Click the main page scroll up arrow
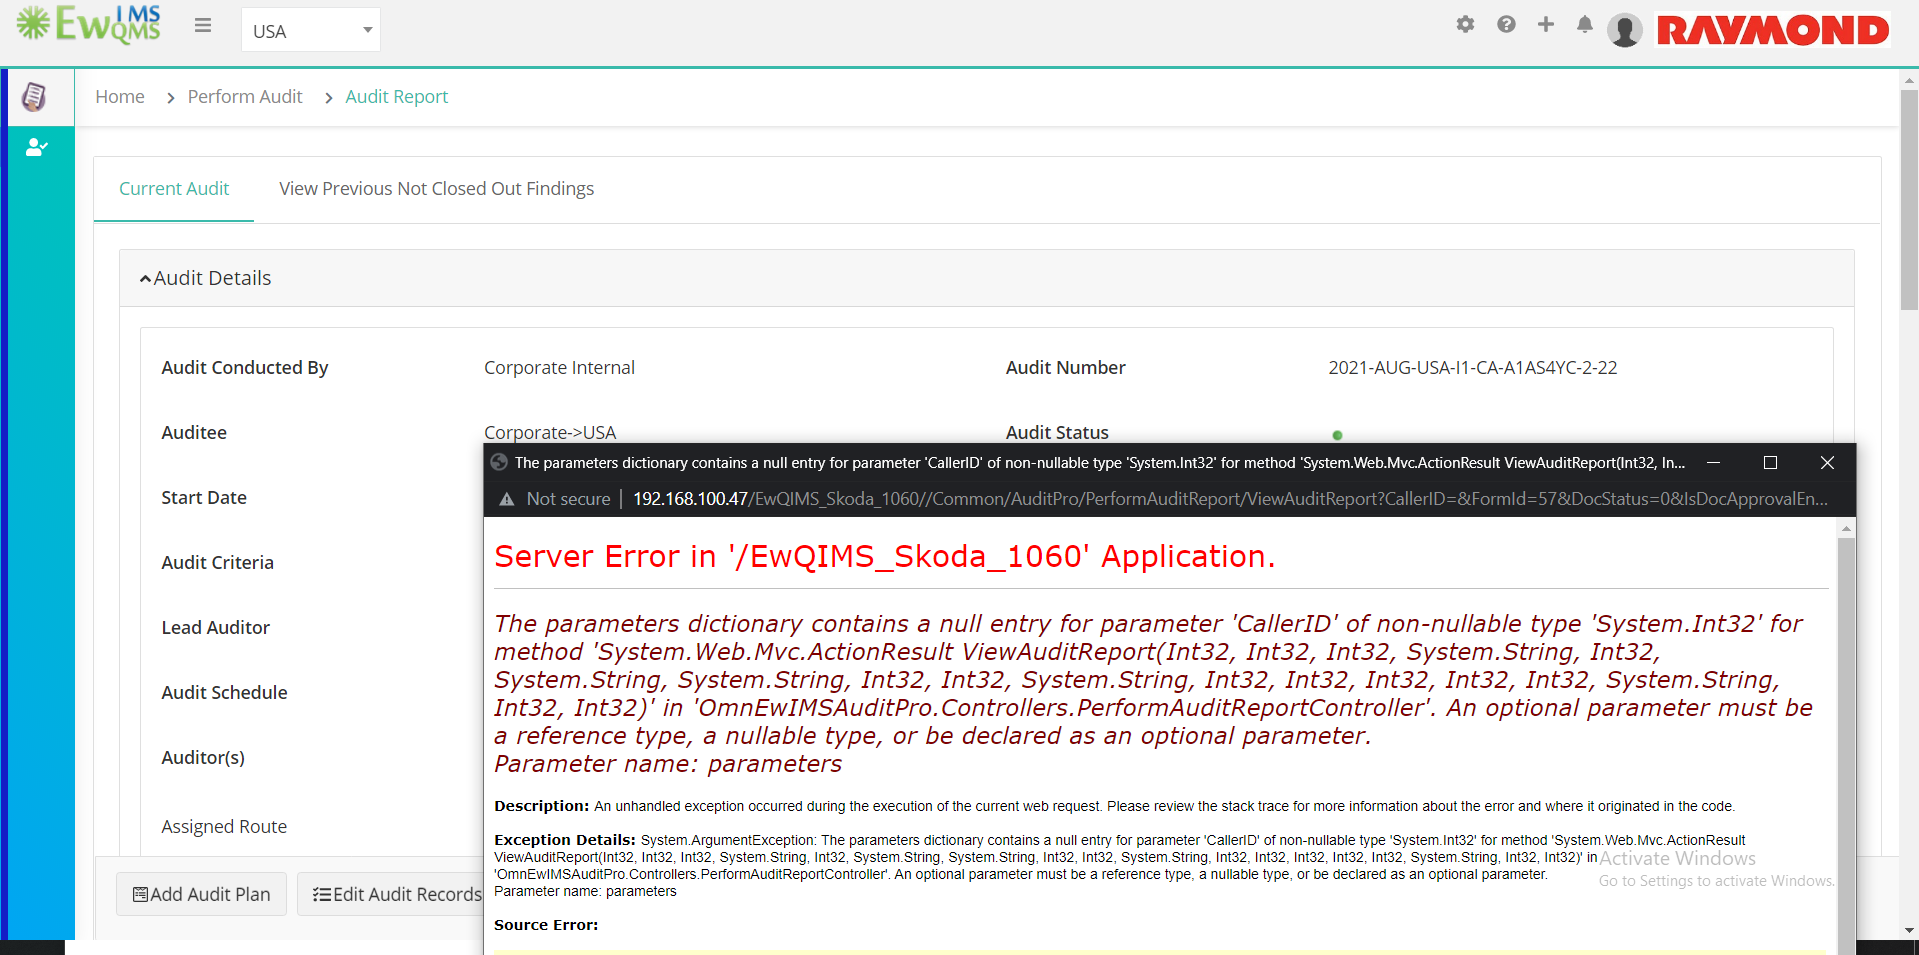 [x=1909, y=79]
